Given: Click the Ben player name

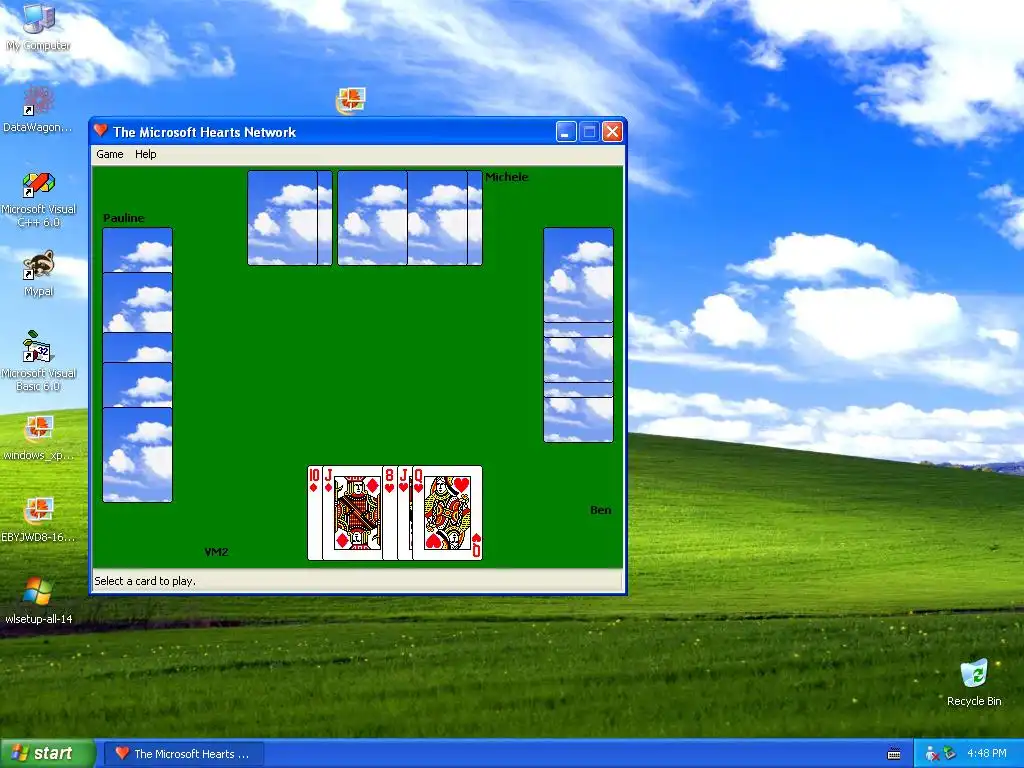Looking at the screenshot, I should point(601,510).
